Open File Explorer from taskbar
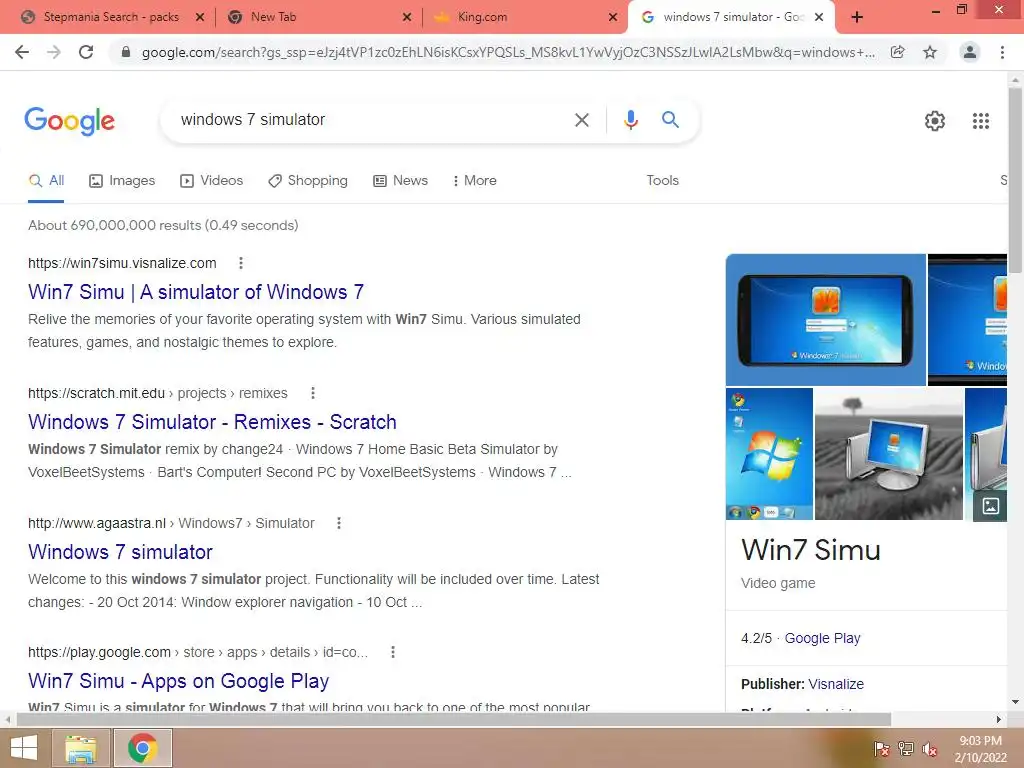Viewport: 1024px width, 768px height. tap(80, 748)
